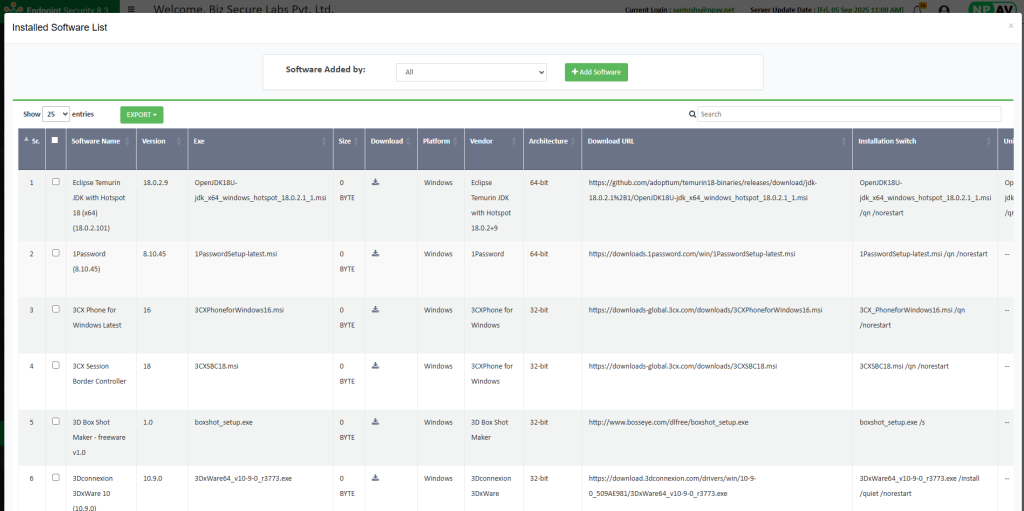The height and width of the screenshot is (511, 1024).
Task: Sort table by Software Name column
Action: pyautogui.click(x=96, y=141)
